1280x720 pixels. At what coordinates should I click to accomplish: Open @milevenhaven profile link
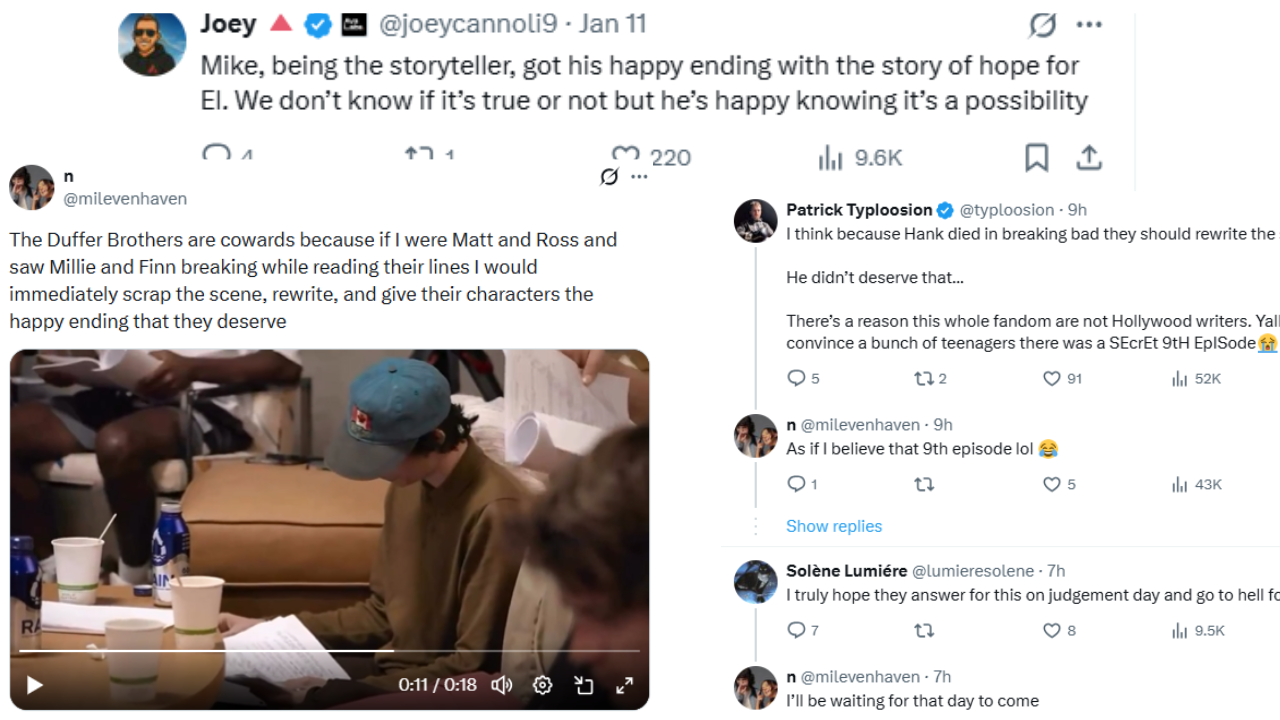125,198
